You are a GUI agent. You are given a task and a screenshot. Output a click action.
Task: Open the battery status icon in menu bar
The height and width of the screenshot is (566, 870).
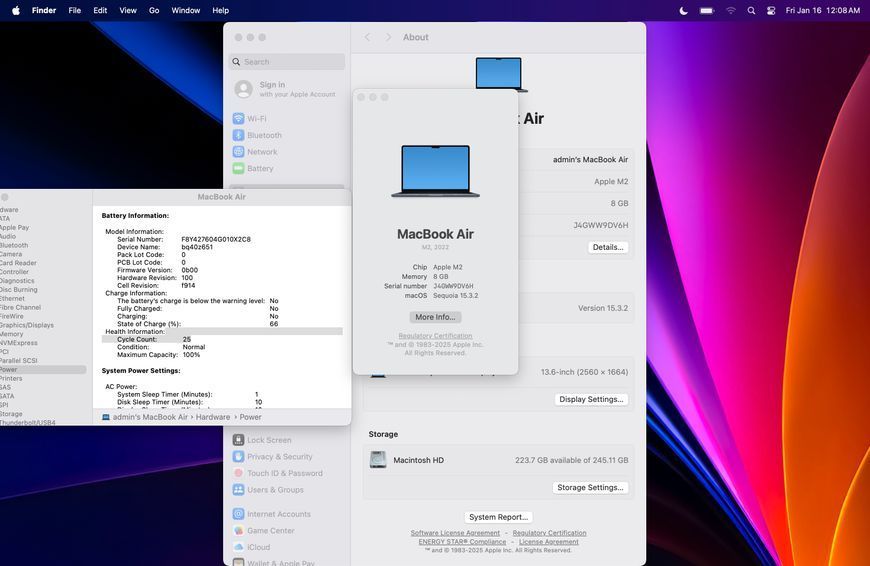707,10
